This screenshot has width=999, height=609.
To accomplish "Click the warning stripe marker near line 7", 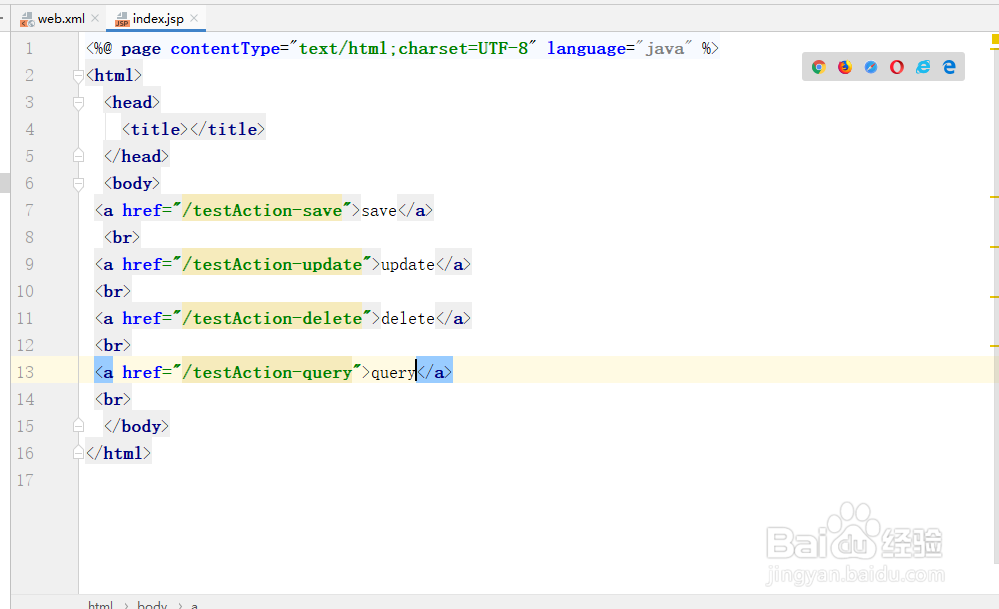I will click(995, 197).
